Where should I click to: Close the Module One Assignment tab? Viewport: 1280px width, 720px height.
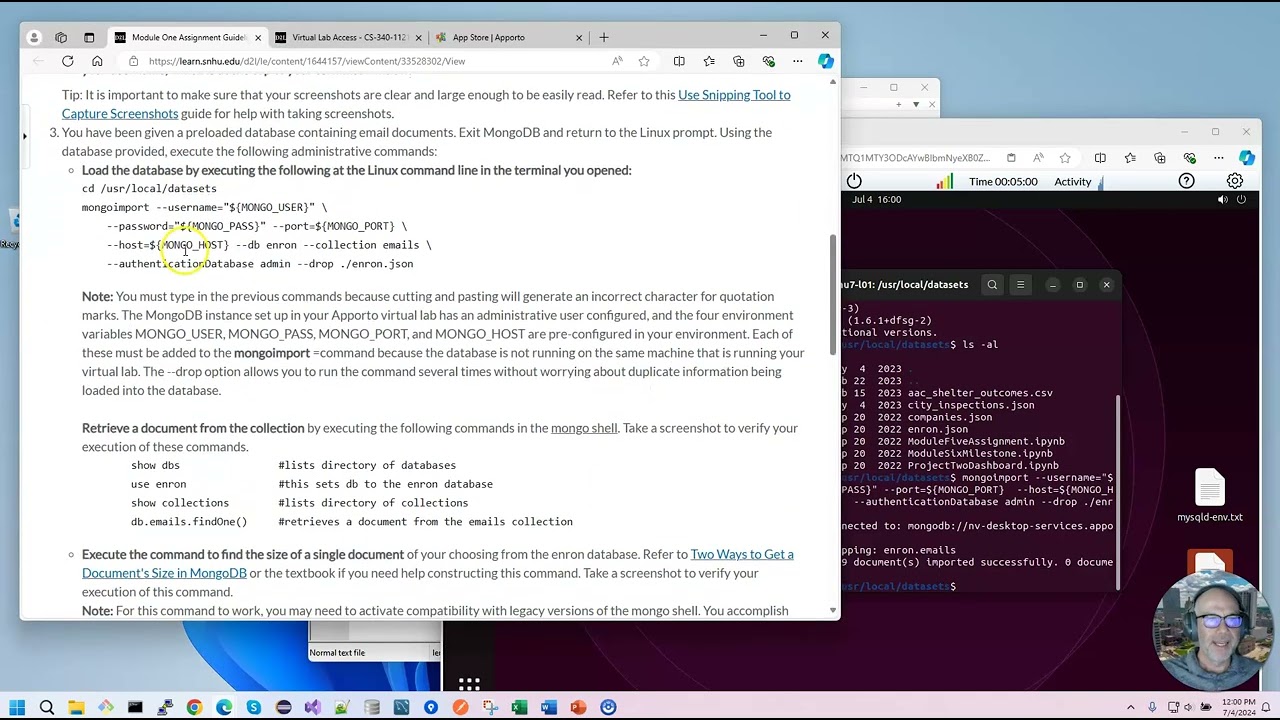(x=257, y=37)
